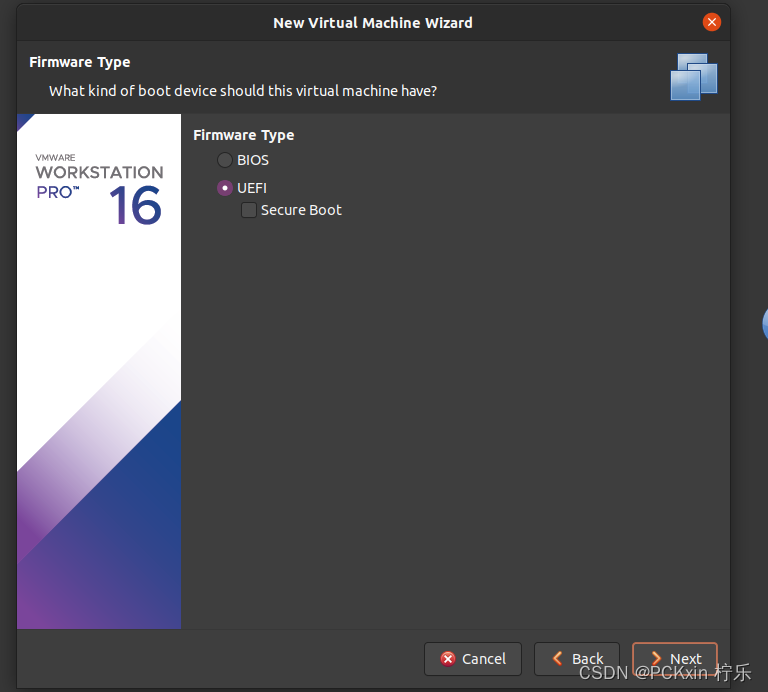Click the 'Firmware Type' section label
Viewport: 768px width, 692px height.
[243, 135]
